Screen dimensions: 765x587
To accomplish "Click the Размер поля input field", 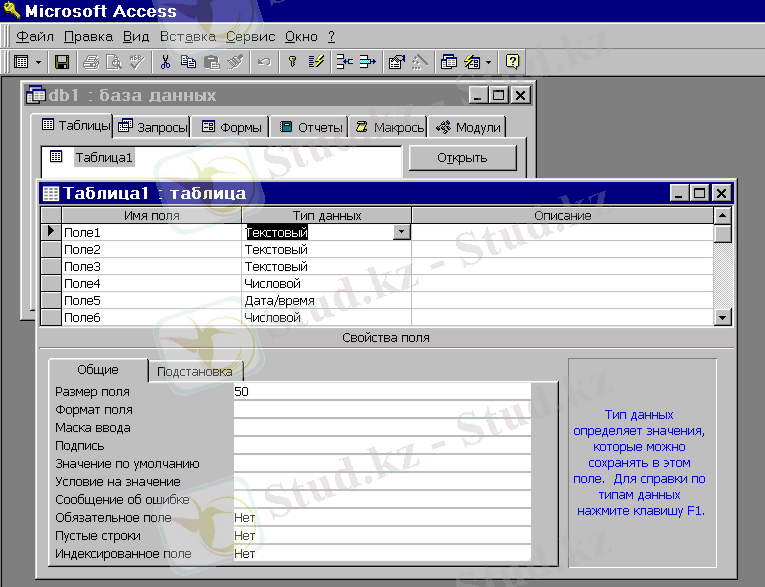I will click(380, 392).
